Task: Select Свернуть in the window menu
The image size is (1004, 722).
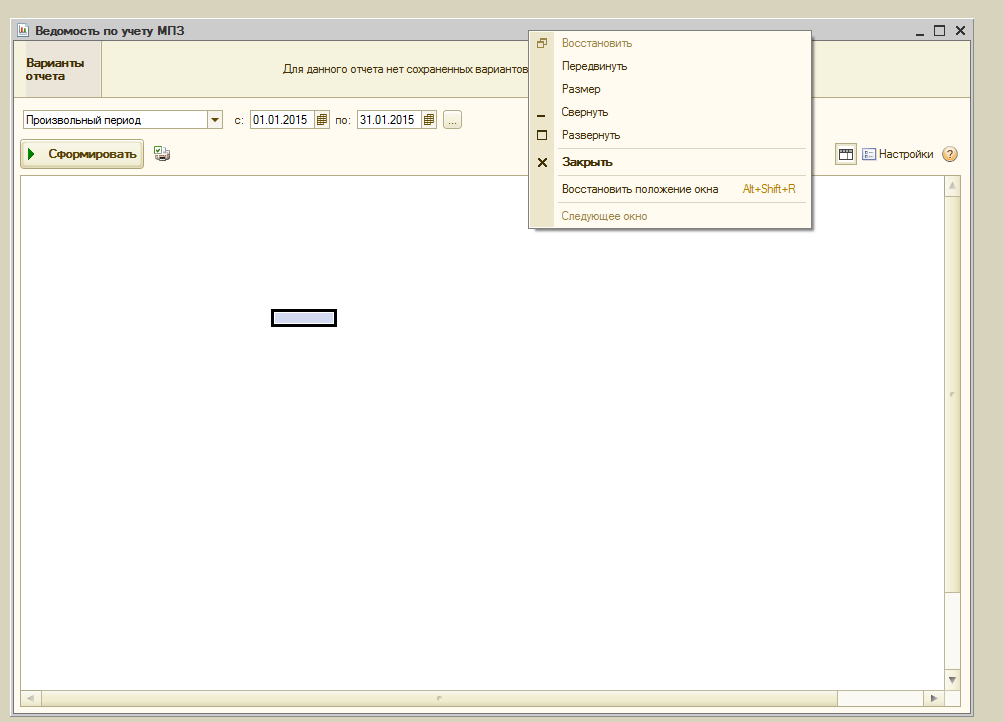Action: tap(585, 112)
